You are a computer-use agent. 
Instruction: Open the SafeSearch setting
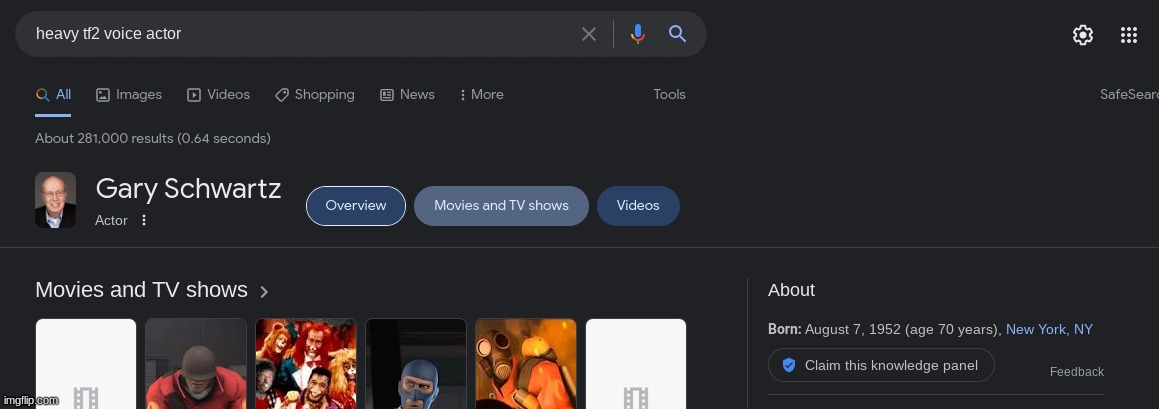click(1129, 95)
